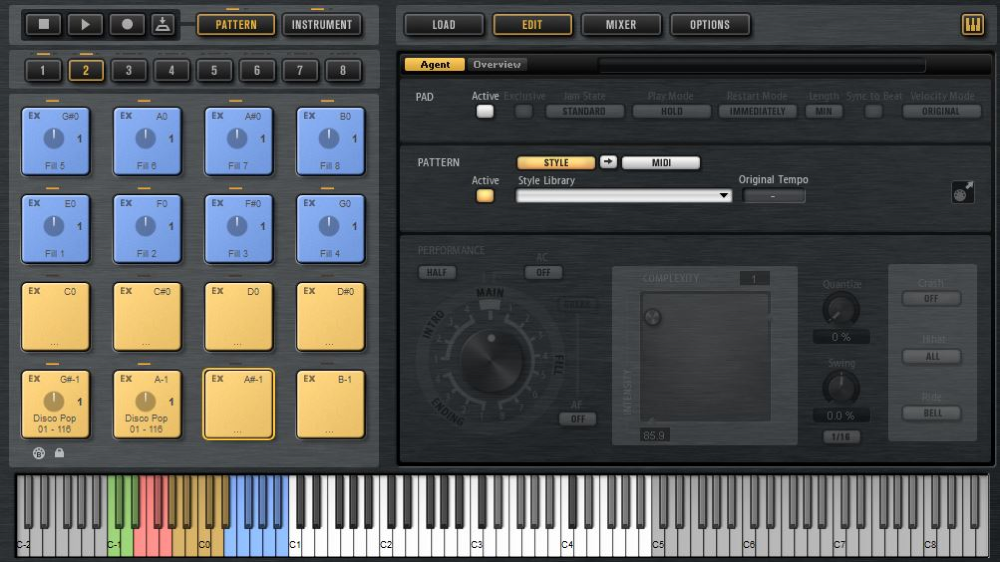
Task: Click the MIDI drag export icon
Action: point(962,192)
